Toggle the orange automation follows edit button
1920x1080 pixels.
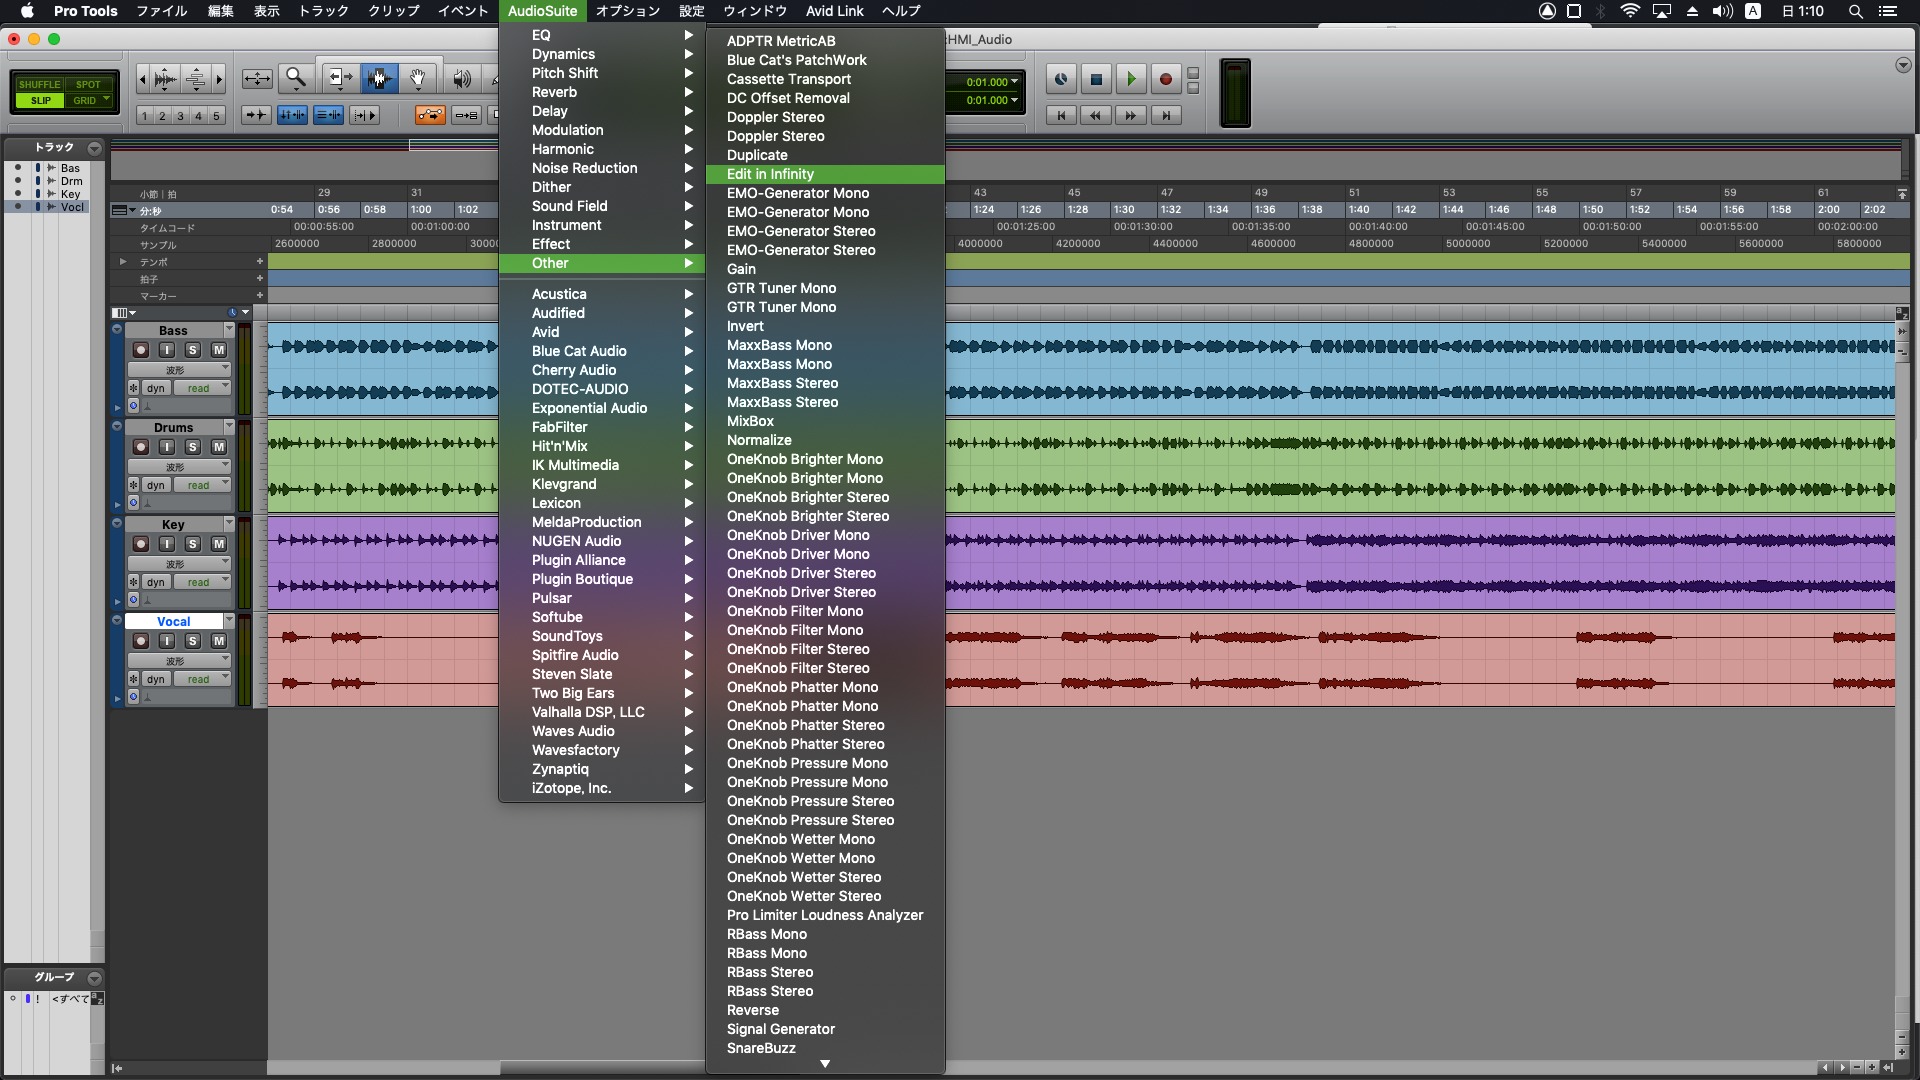(x=430, y=115)
